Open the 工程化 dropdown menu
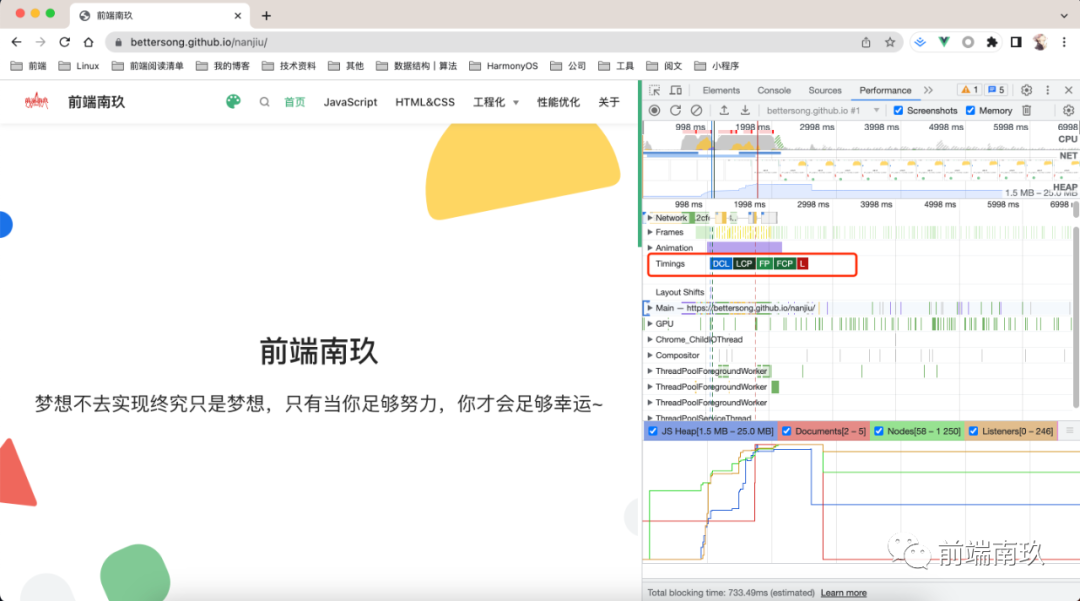 tap(495, 102)
